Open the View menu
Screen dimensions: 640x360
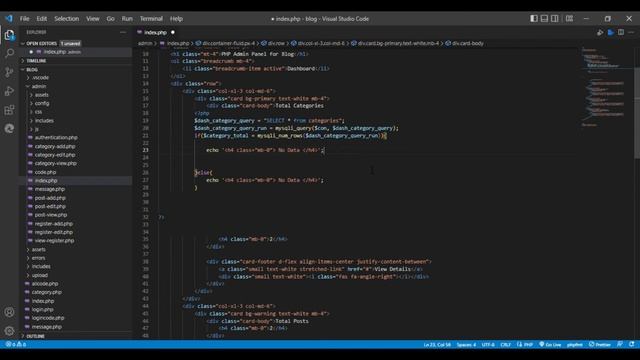(x=93, y=19)
